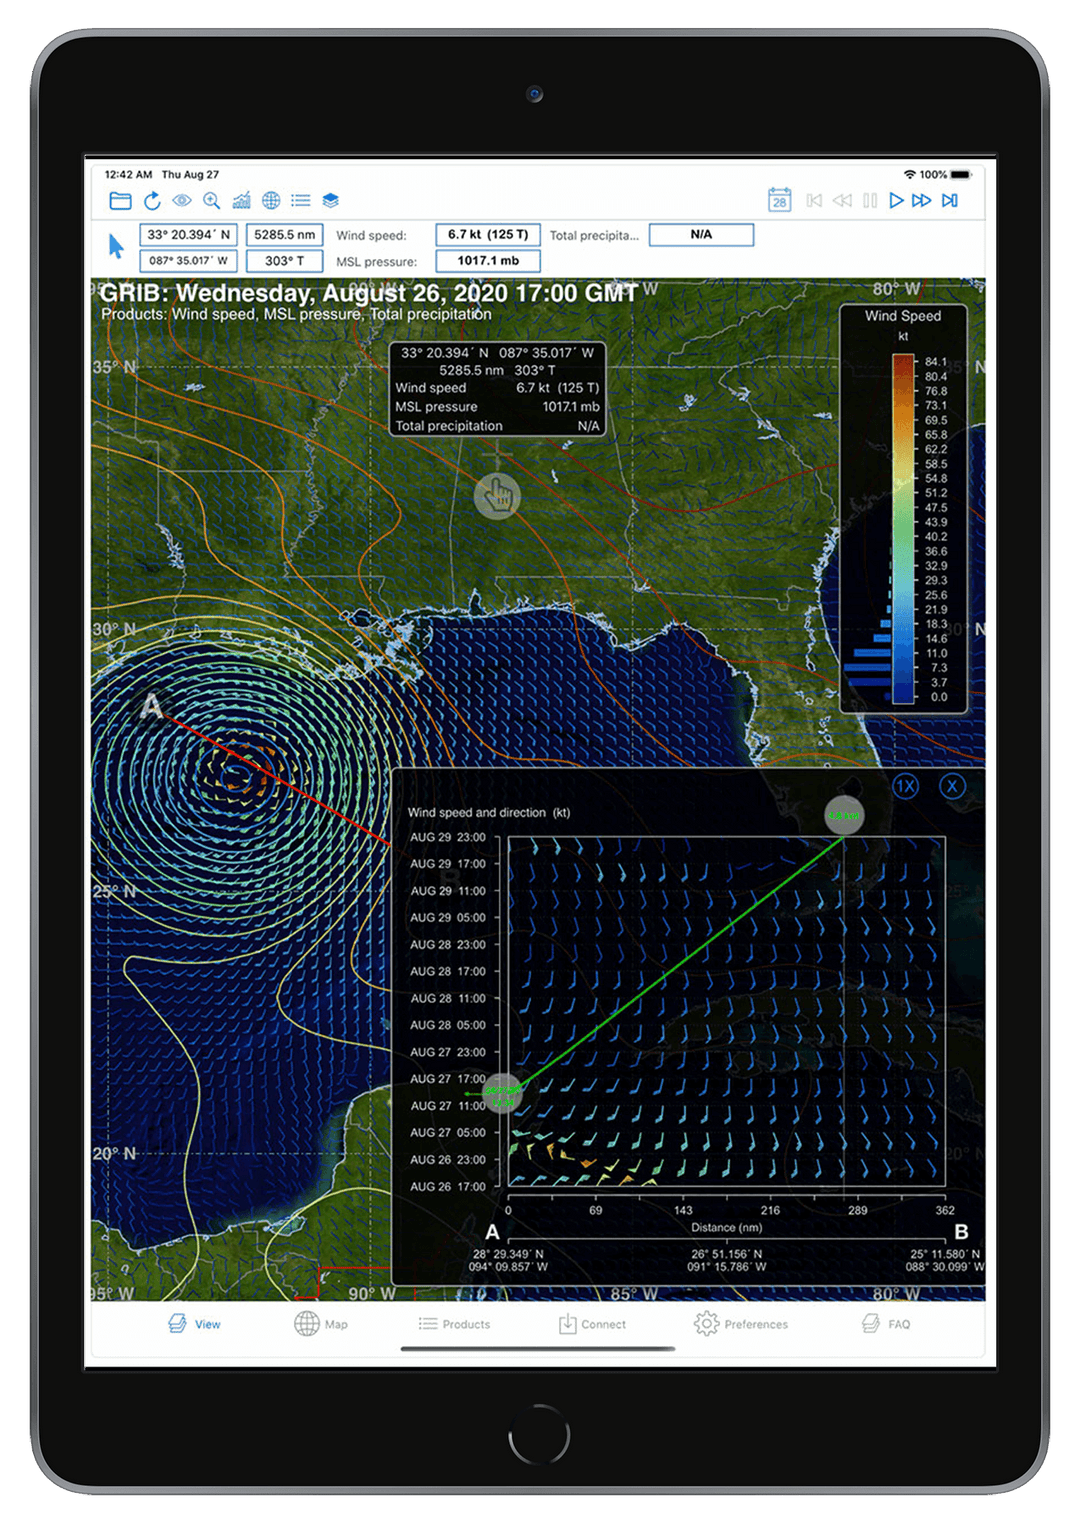The height and width of the screenshot is (1525, 1080).
Task: Click the refresh arrow icon
Action: 152,201
